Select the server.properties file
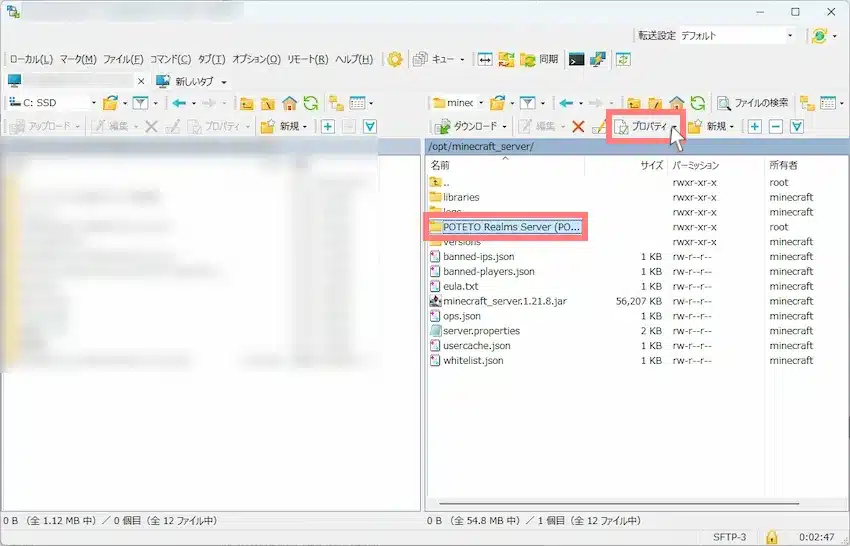 (x=481, y=331)
